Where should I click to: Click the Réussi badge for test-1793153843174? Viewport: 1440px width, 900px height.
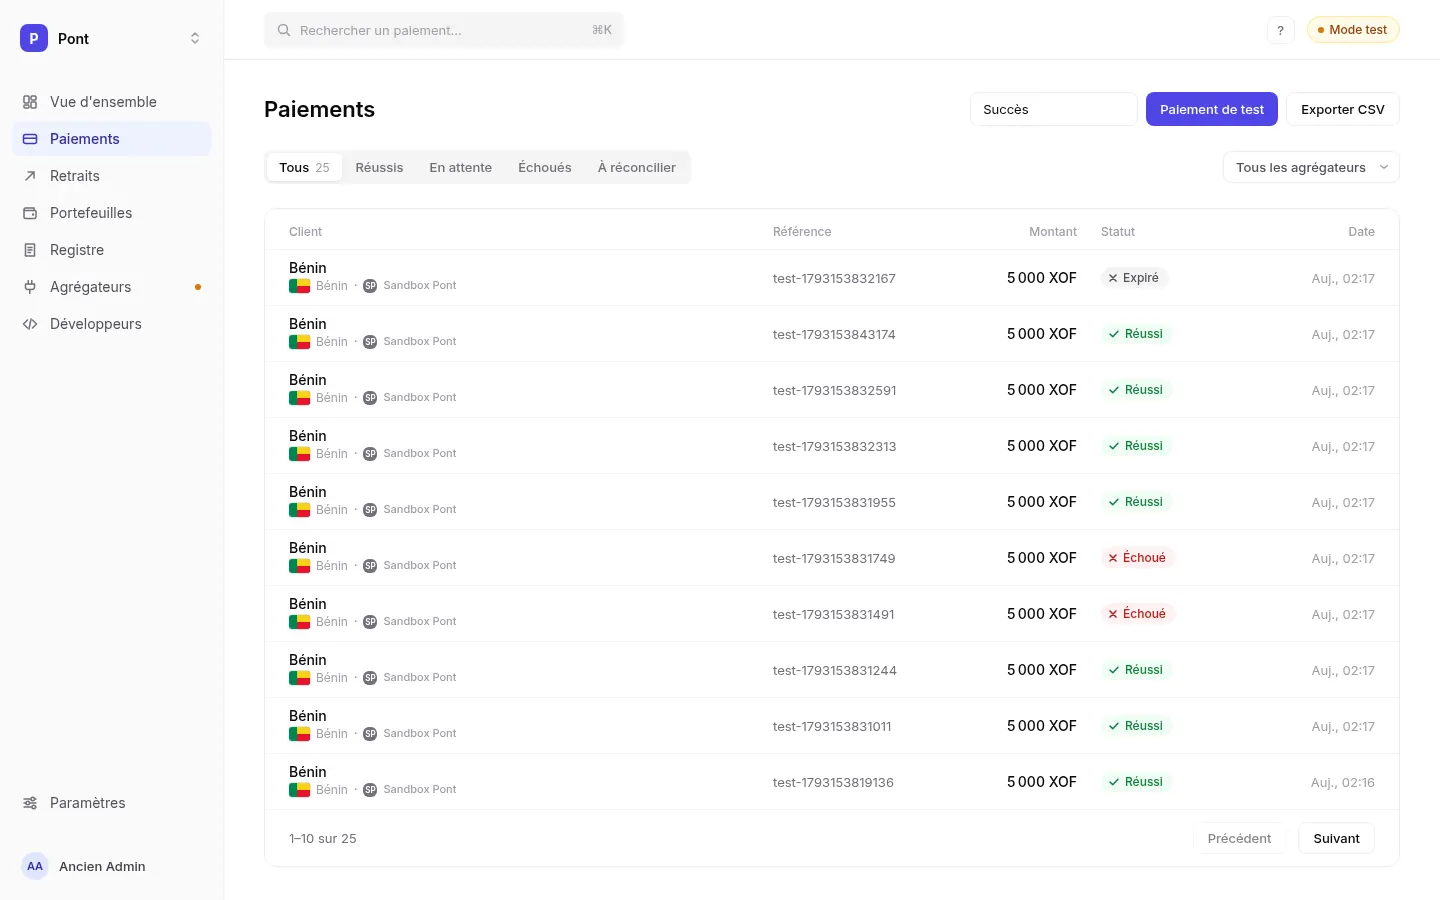[x=1136, y=334]
